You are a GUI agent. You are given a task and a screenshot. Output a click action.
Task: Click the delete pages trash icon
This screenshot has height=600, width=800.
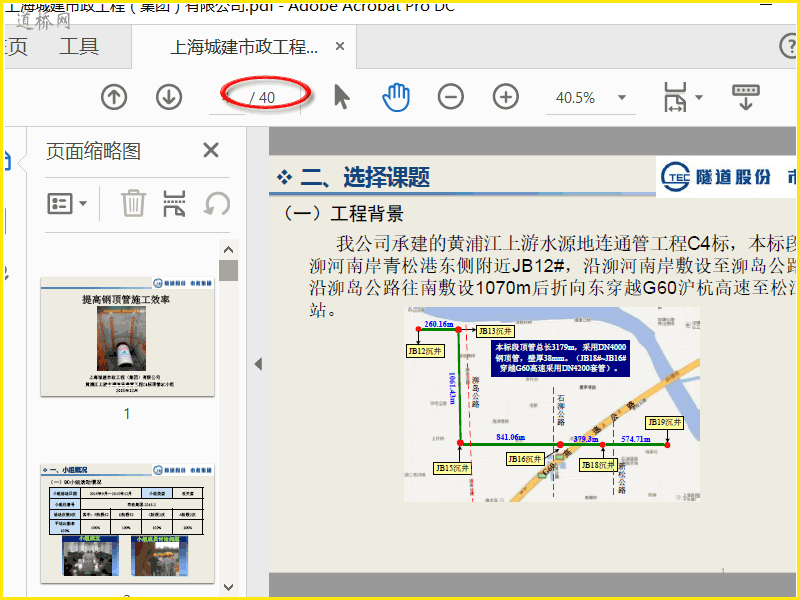point(133,203)
